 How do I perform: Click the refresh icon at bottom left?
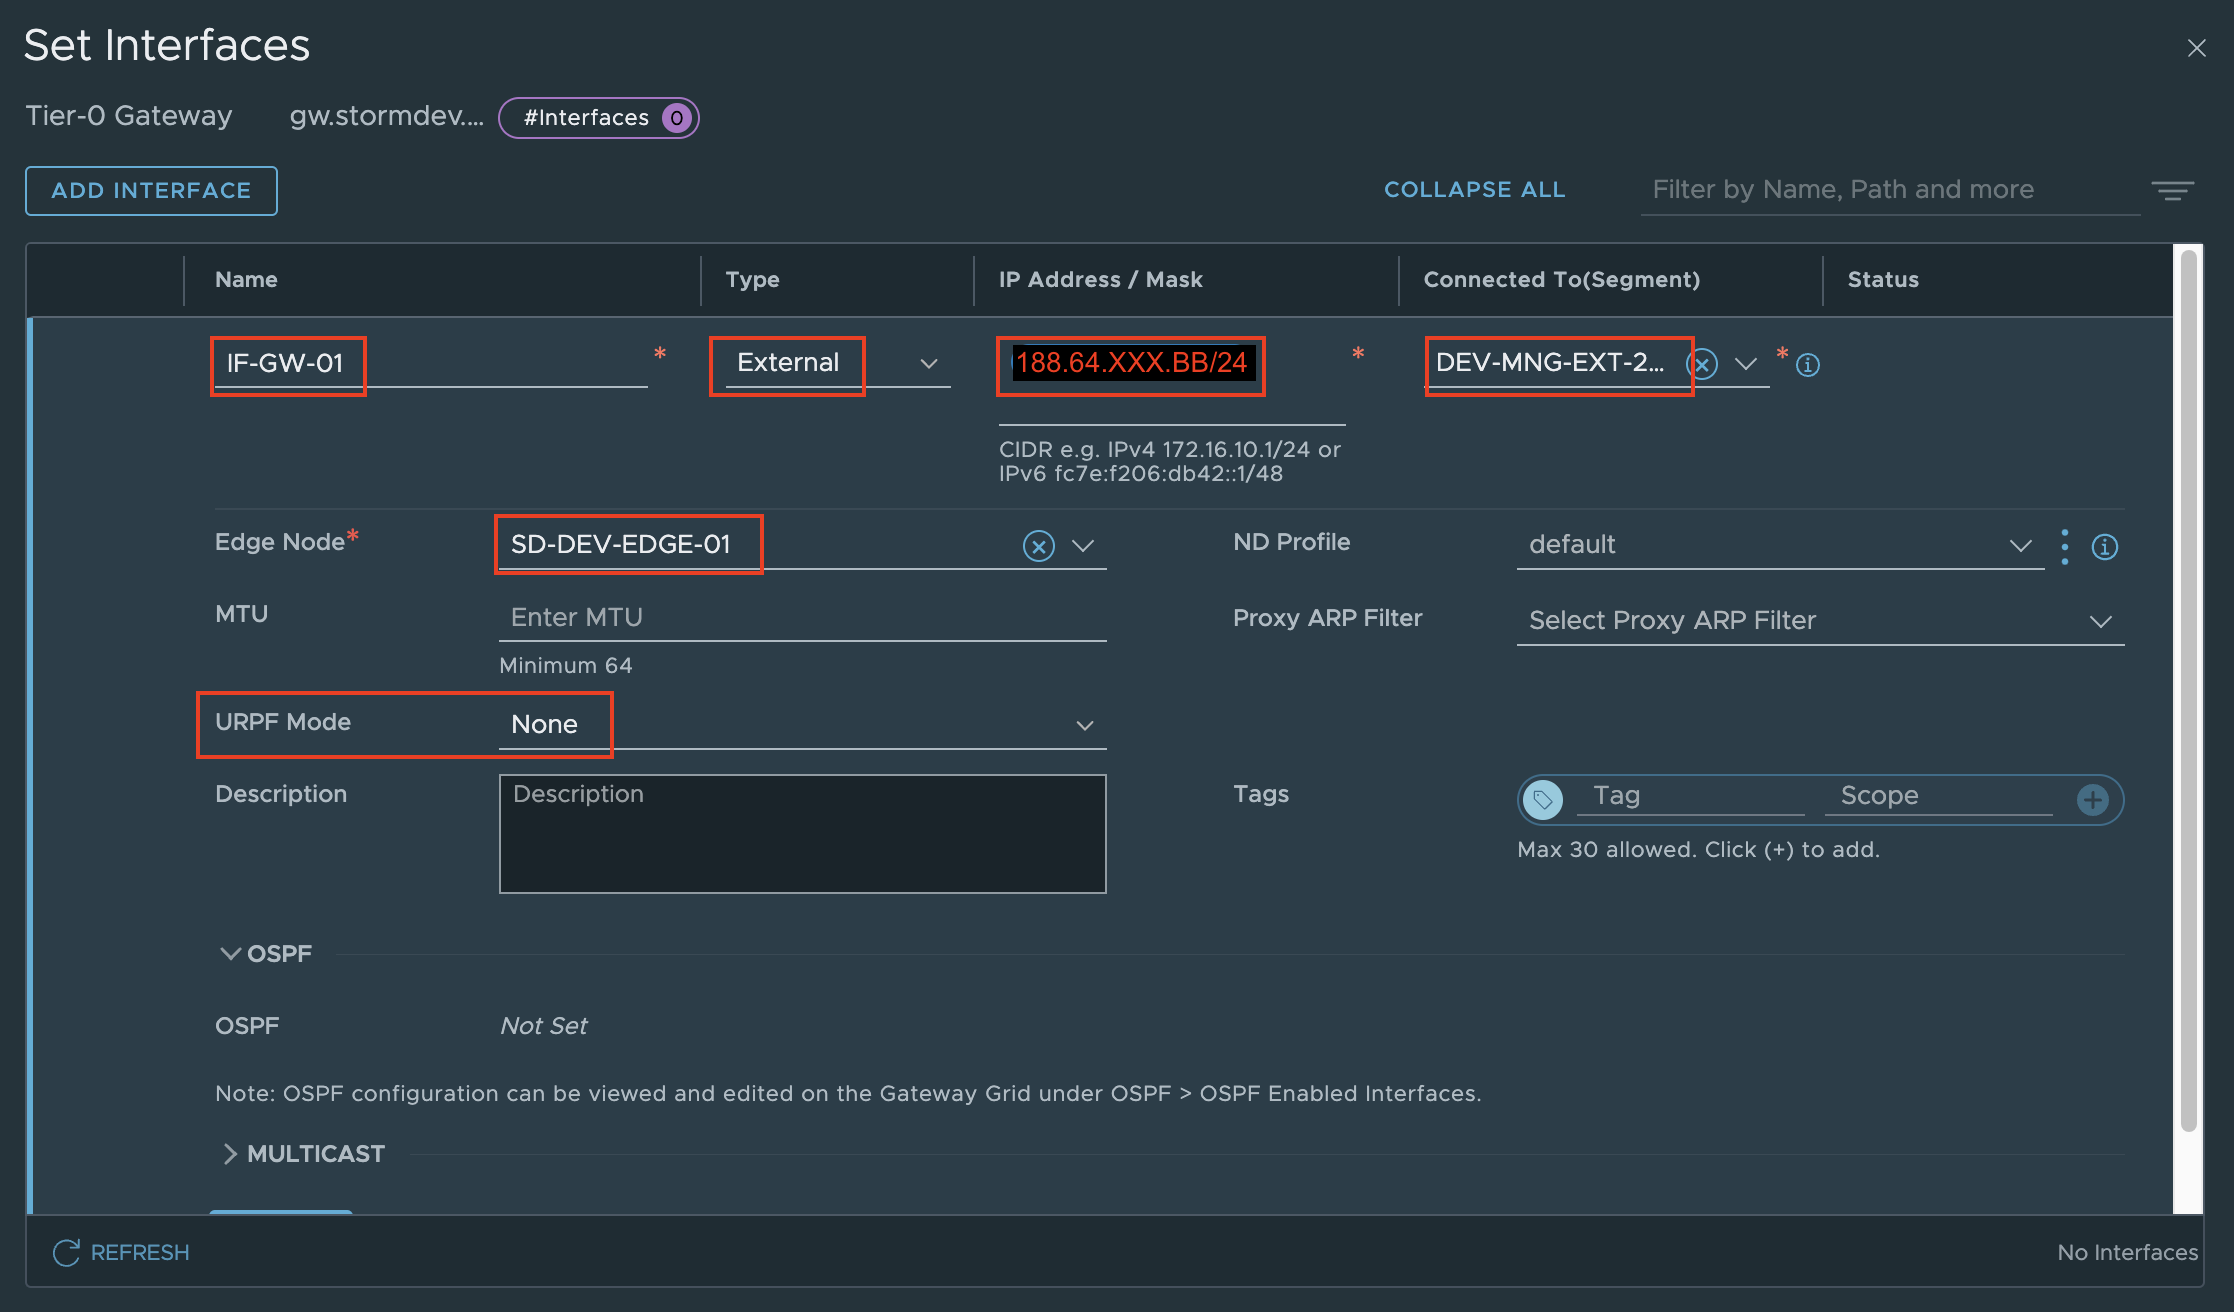tap(66, 1252)
